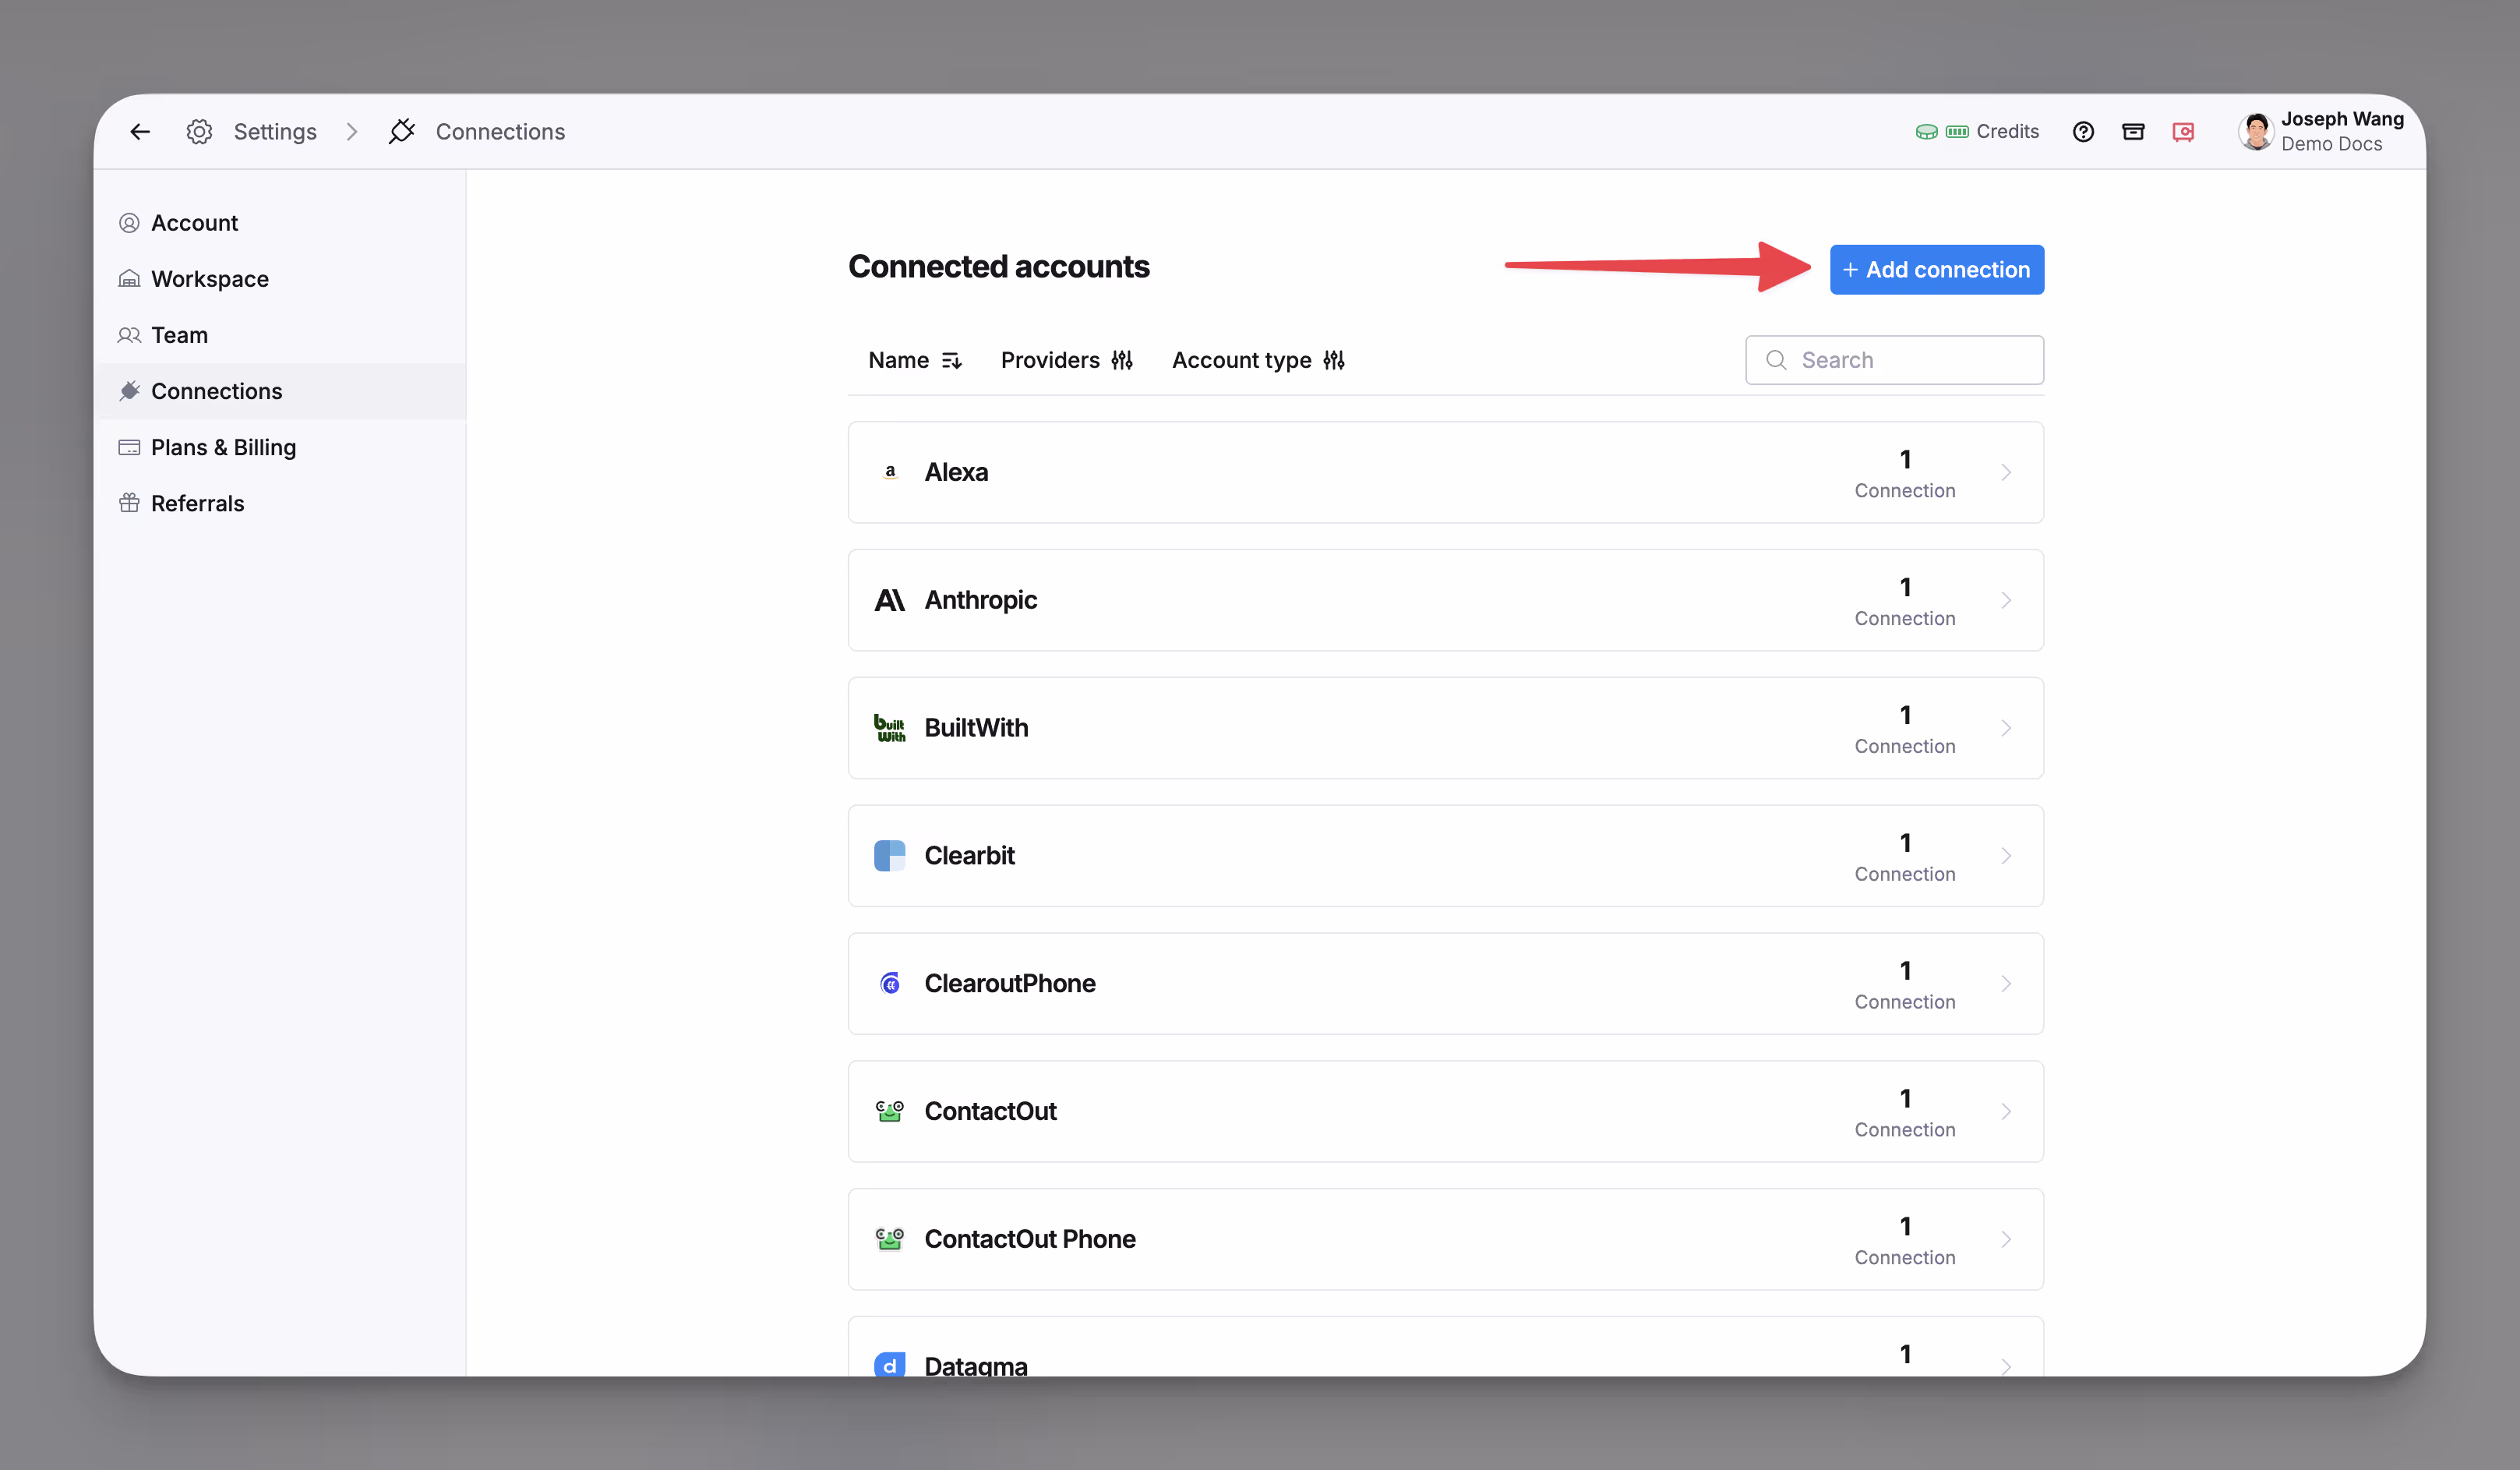Click the Team sidebar icon
2520x1470 pixels.
tap(129, 334)
